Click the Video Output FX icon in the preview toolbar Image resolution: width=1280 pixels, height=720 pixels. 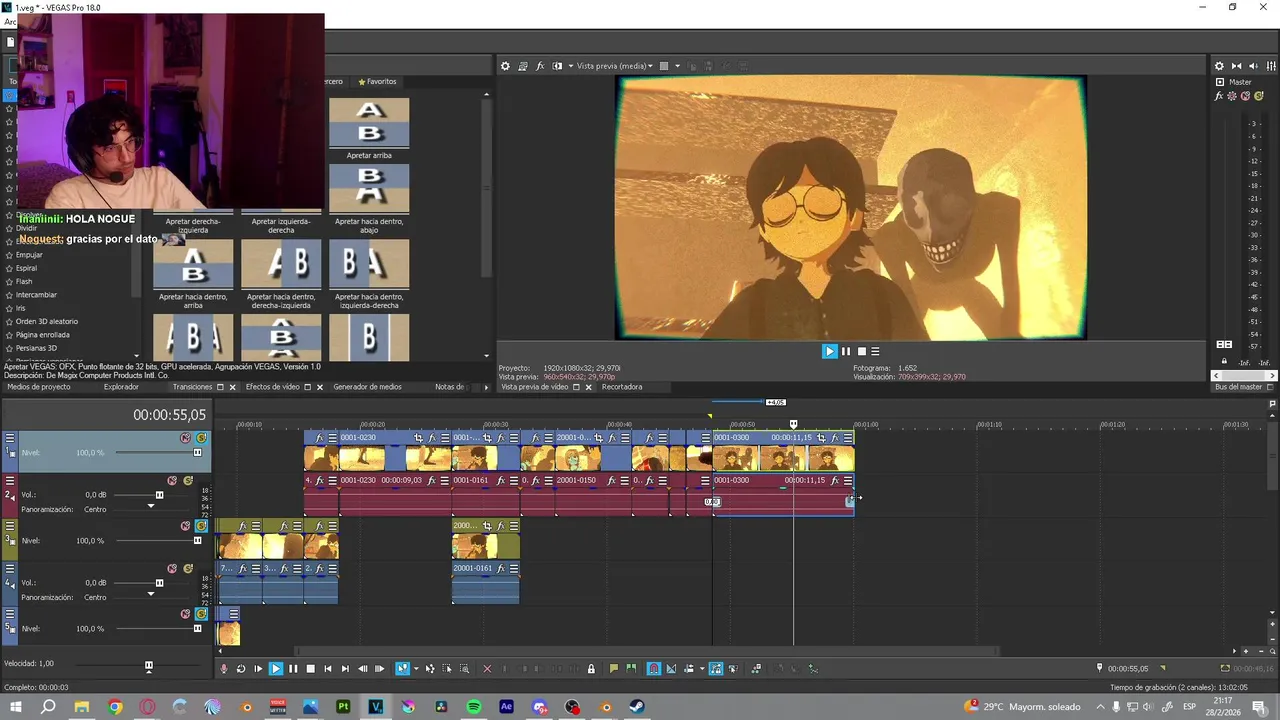coord(540,66)
